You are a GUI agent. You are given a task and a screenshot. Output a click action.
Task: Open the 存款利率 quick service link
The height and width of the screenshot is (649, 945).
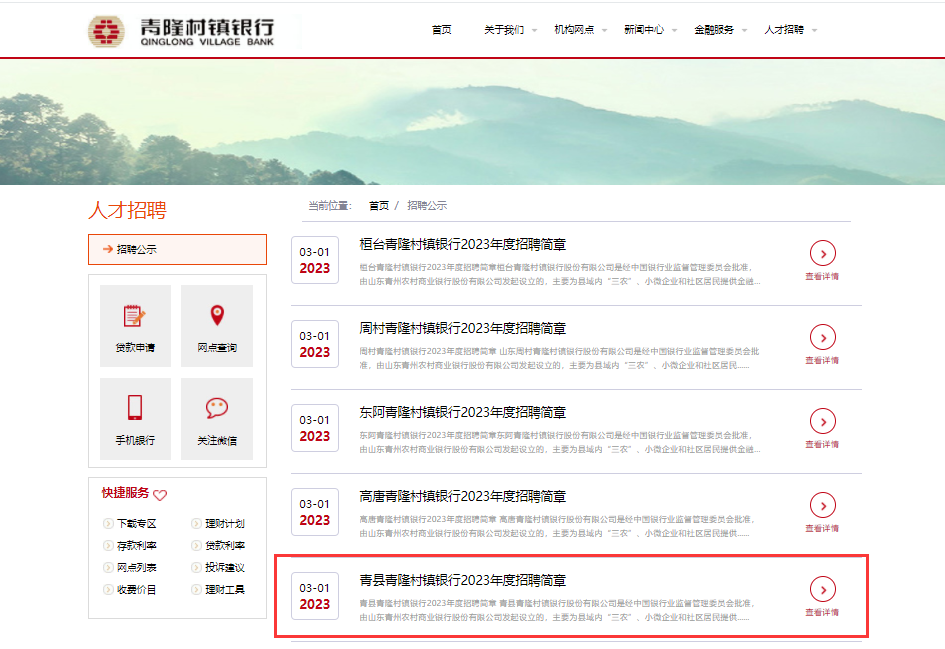point(136,546)
